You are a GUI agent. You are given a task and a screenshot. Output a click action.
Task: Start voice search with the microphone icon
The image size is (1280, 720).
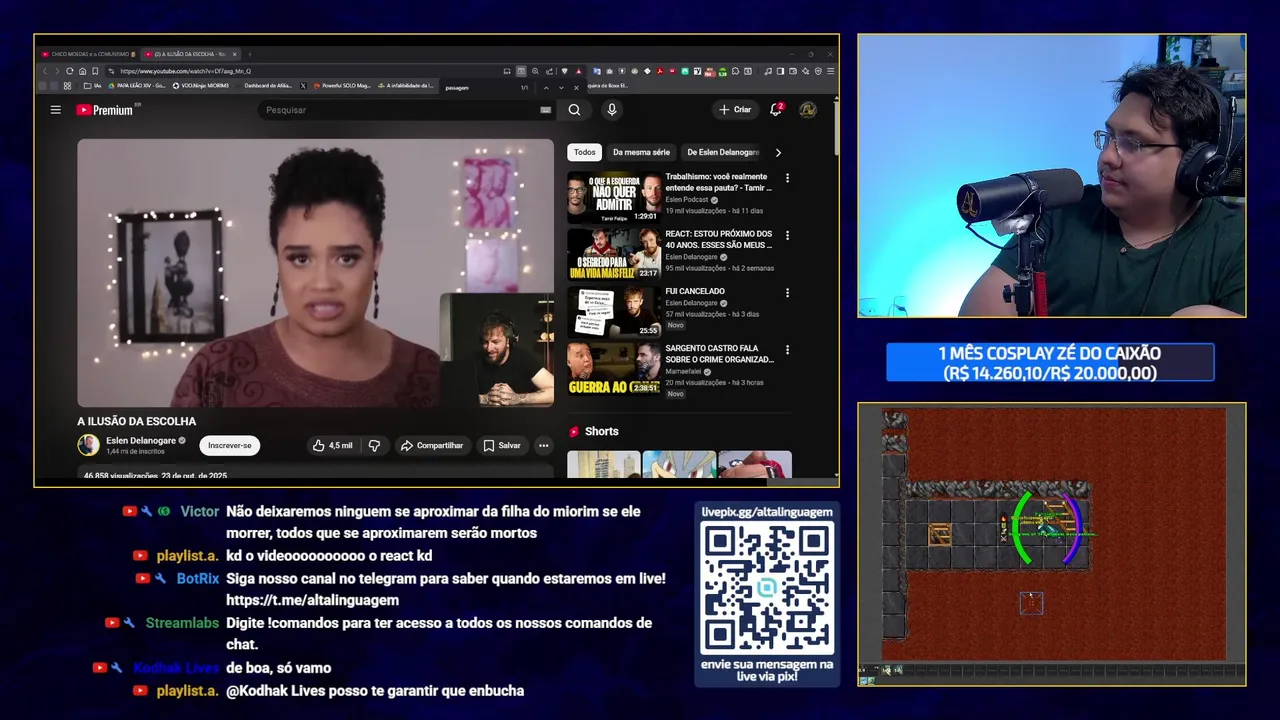(612, 110)
